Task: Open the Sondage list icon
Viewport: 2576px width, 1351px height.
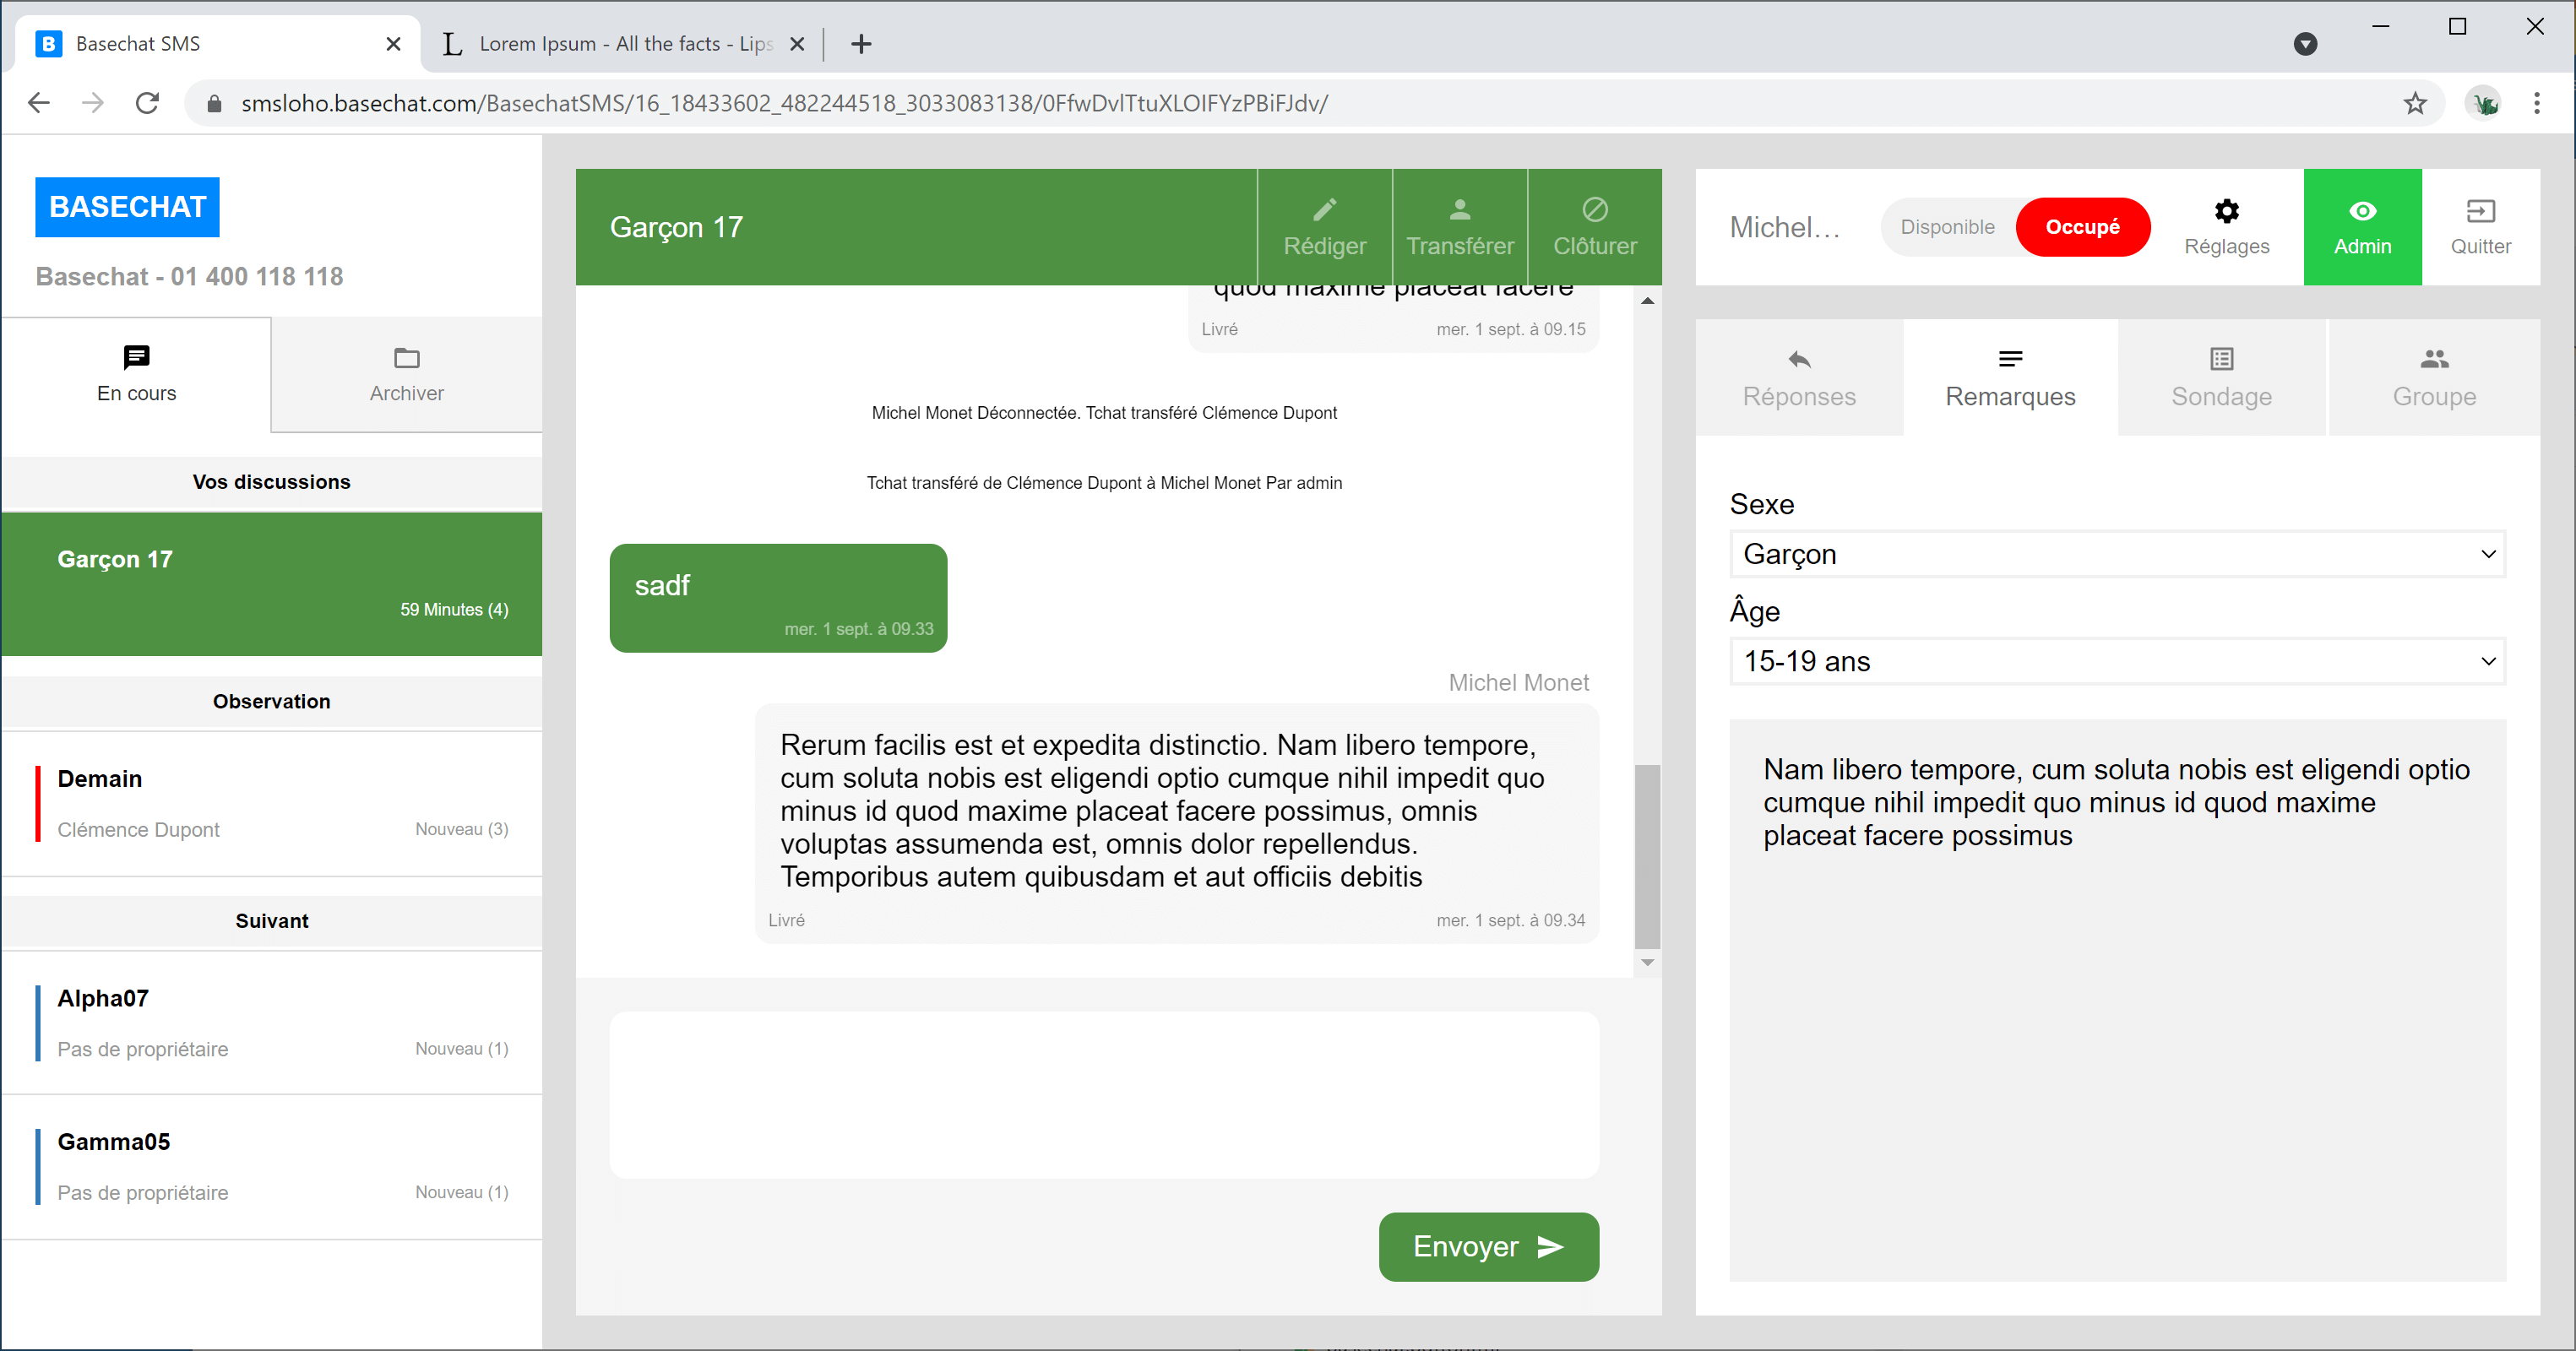Action: point(2221,359)
